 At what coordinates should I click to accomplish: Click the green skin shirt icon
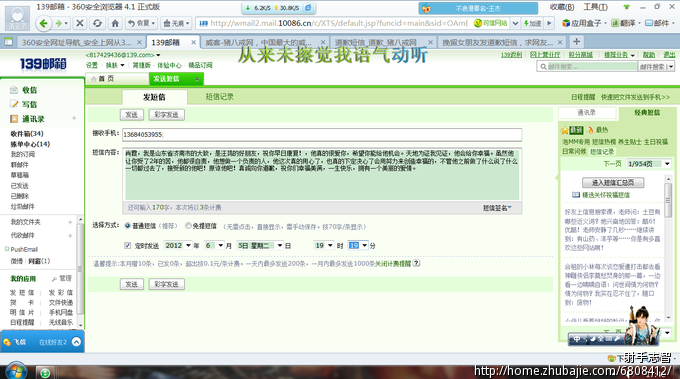pyautogui.click(x=626, y=7)
